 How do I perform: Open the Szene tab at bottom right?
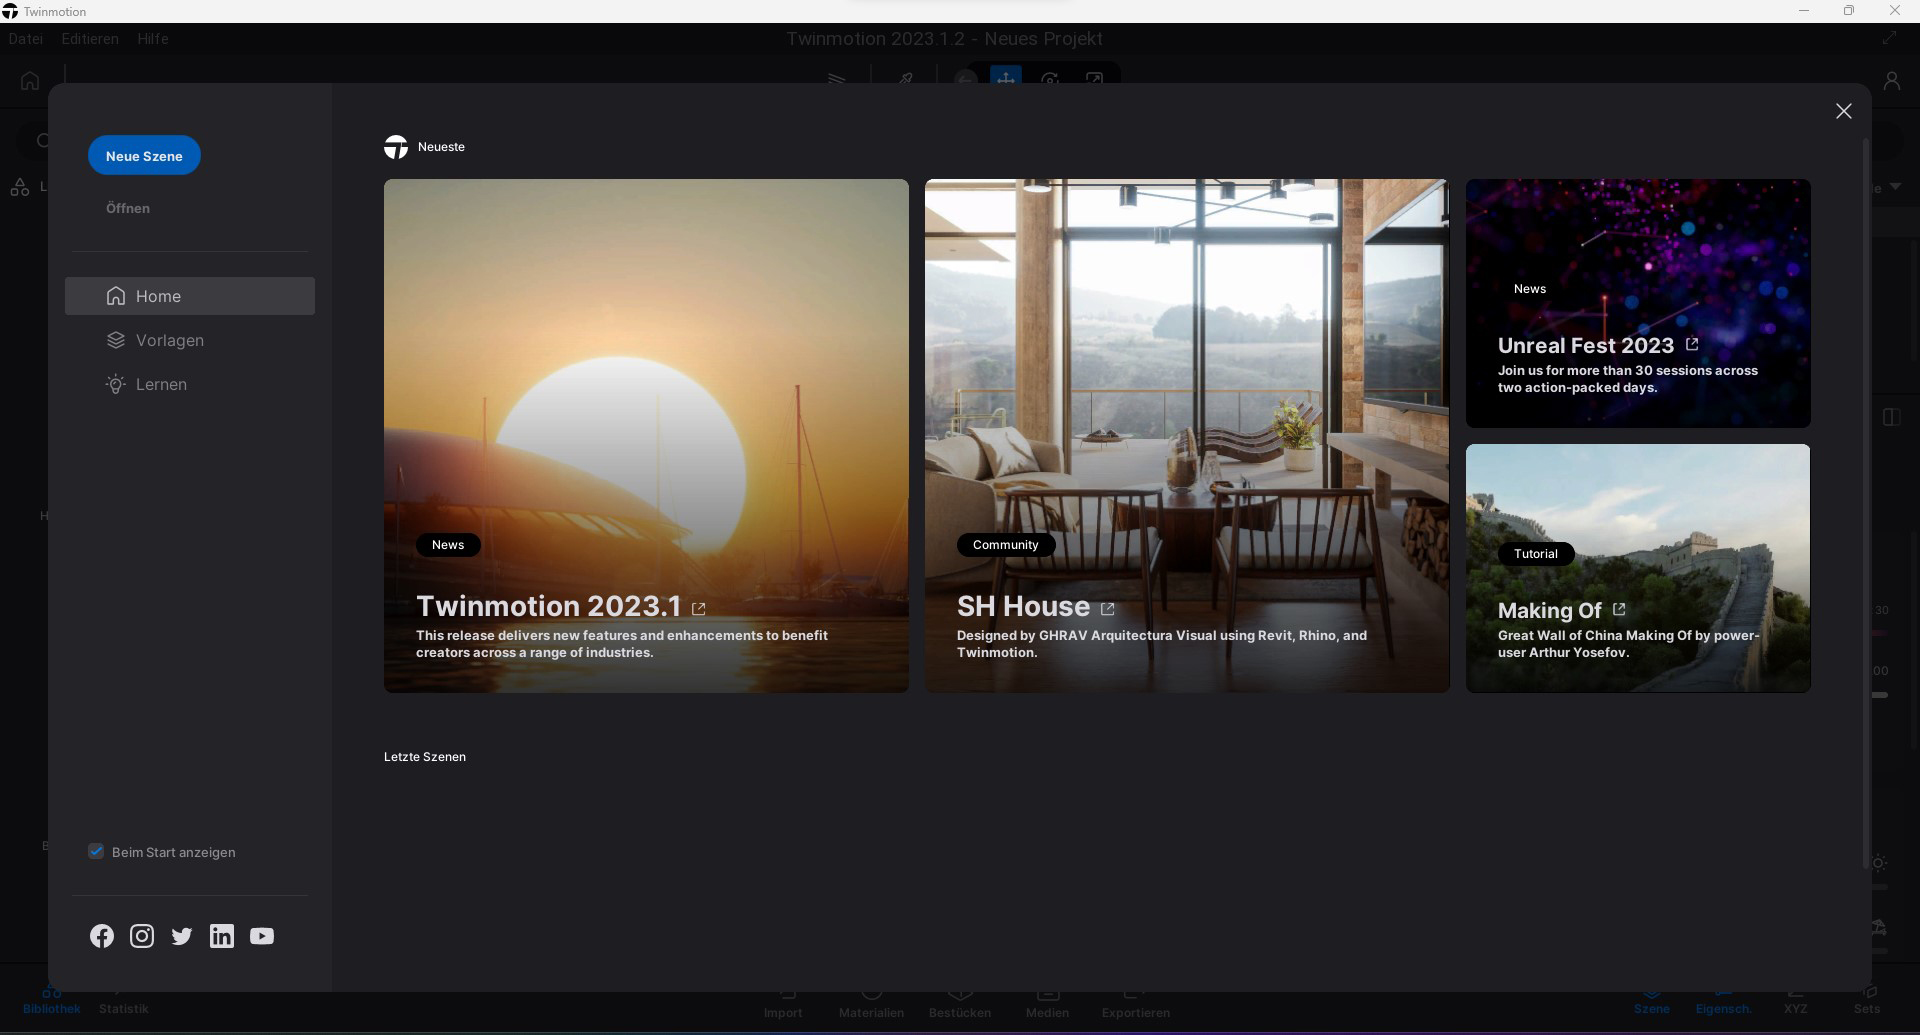click(1652, 1003)
